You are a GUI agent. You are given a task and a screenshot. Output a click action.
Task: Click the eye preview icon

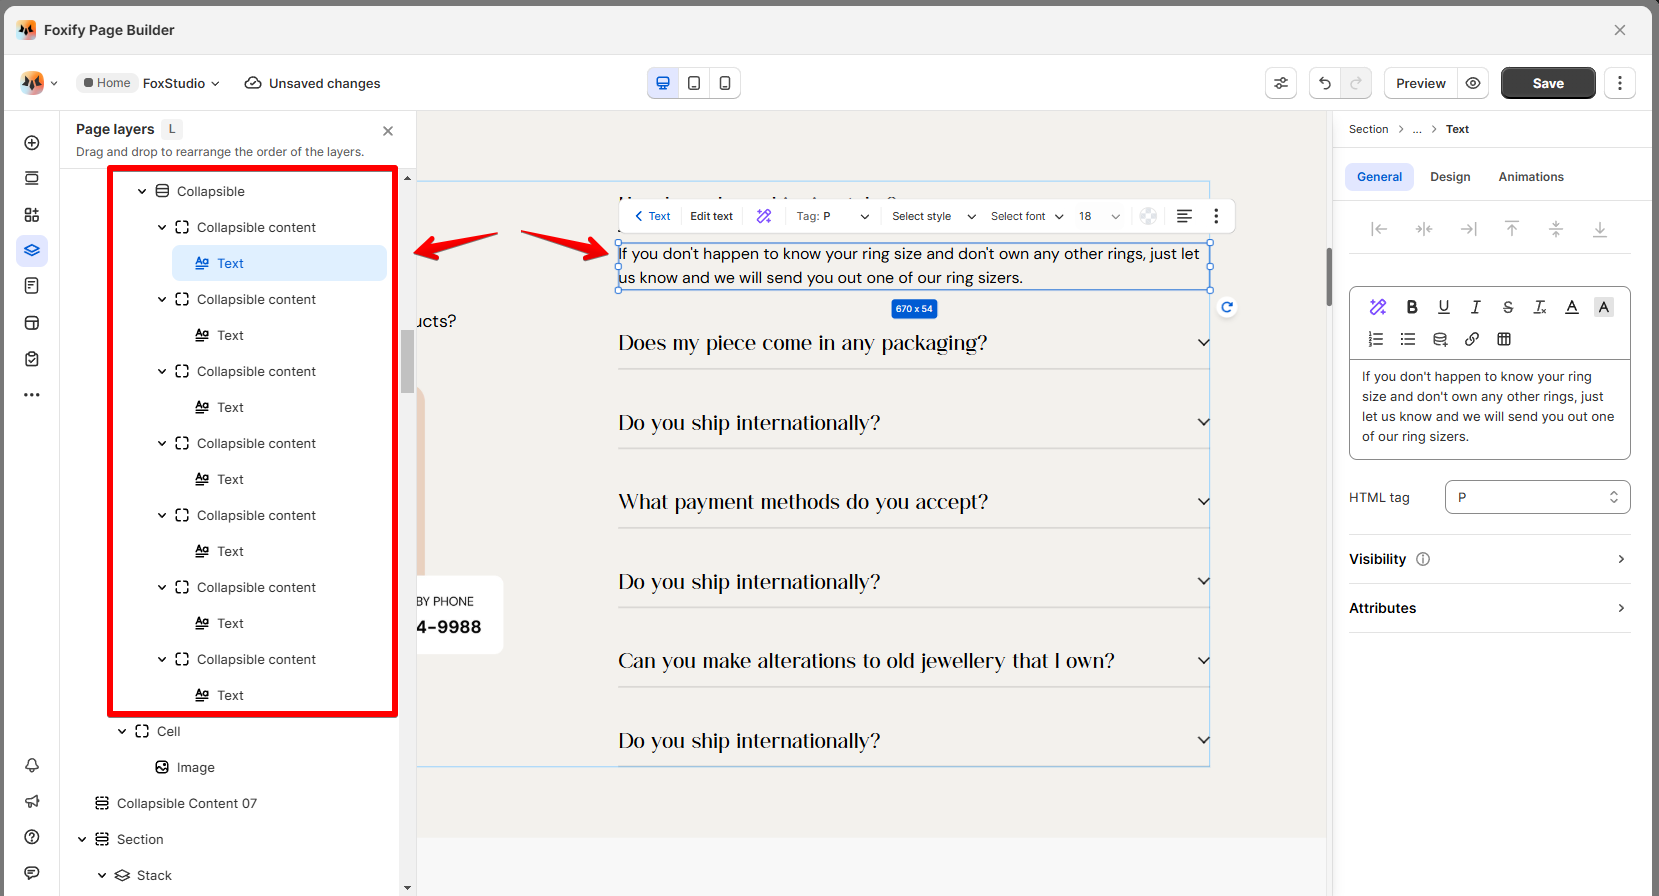(x=1473, y=83)
